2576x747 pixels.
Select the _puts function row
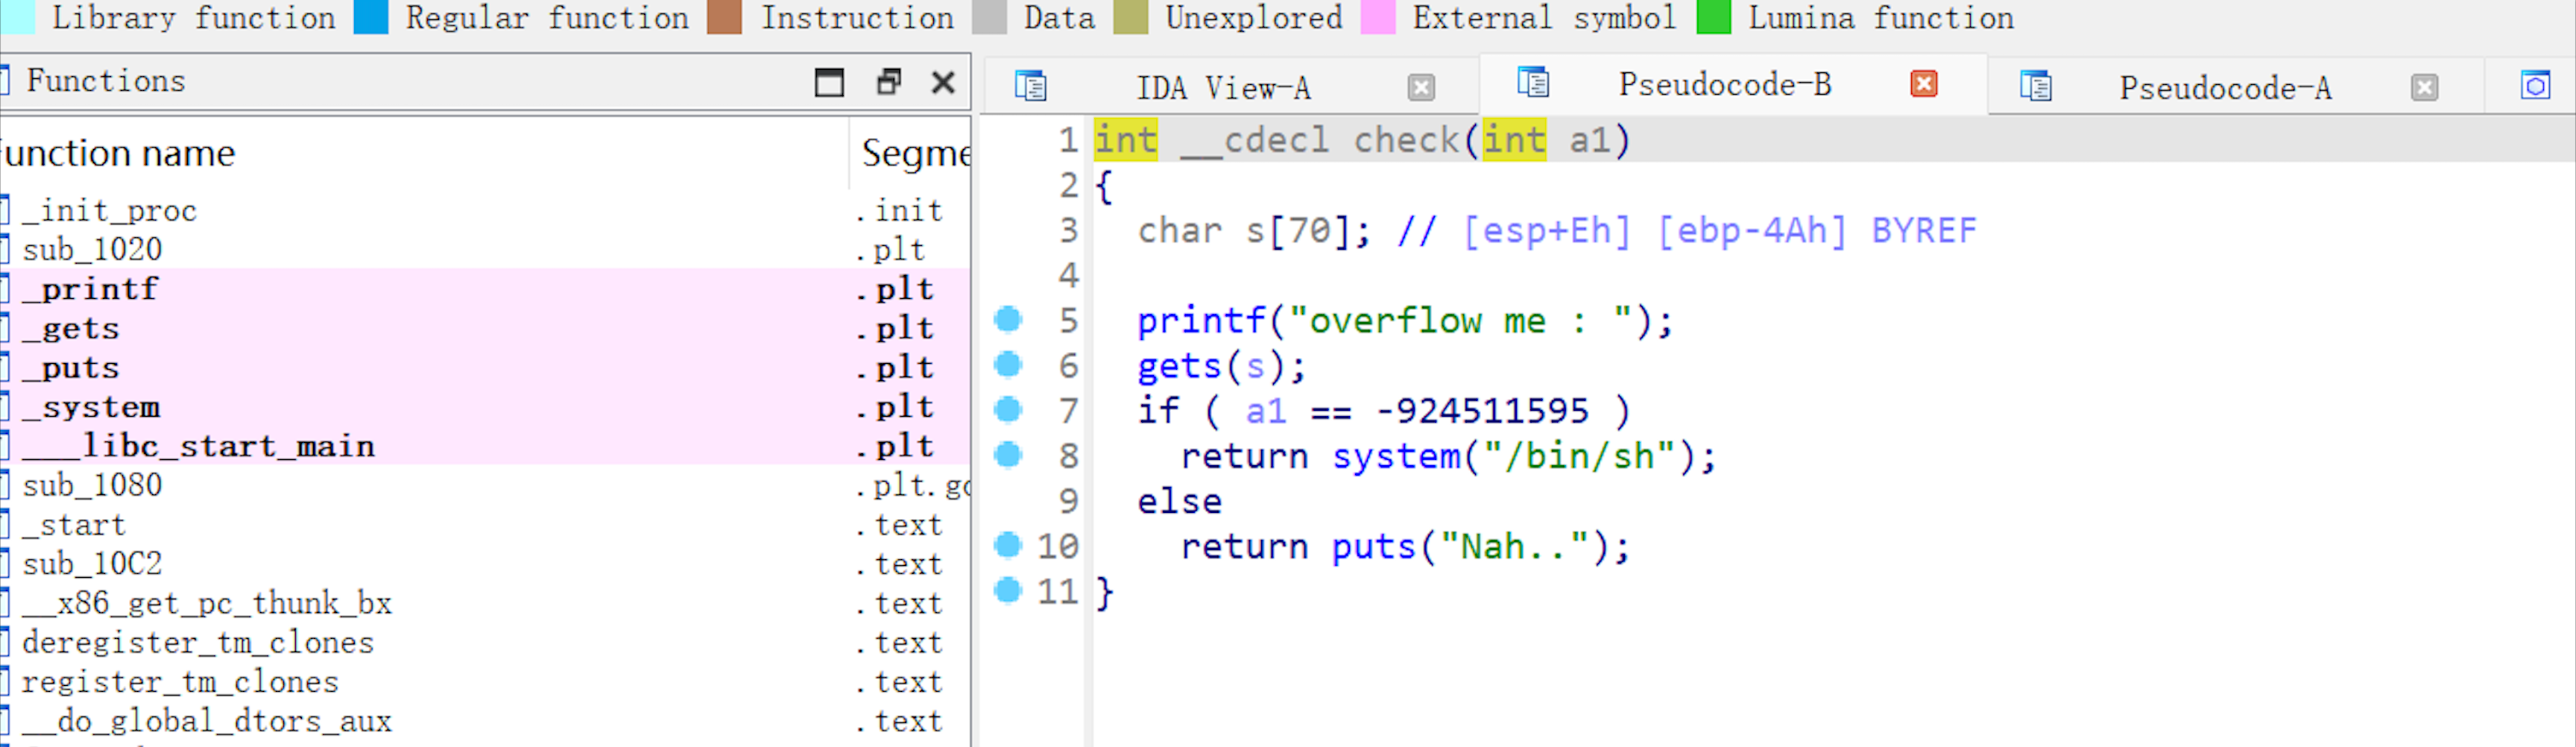pos(485,368)
